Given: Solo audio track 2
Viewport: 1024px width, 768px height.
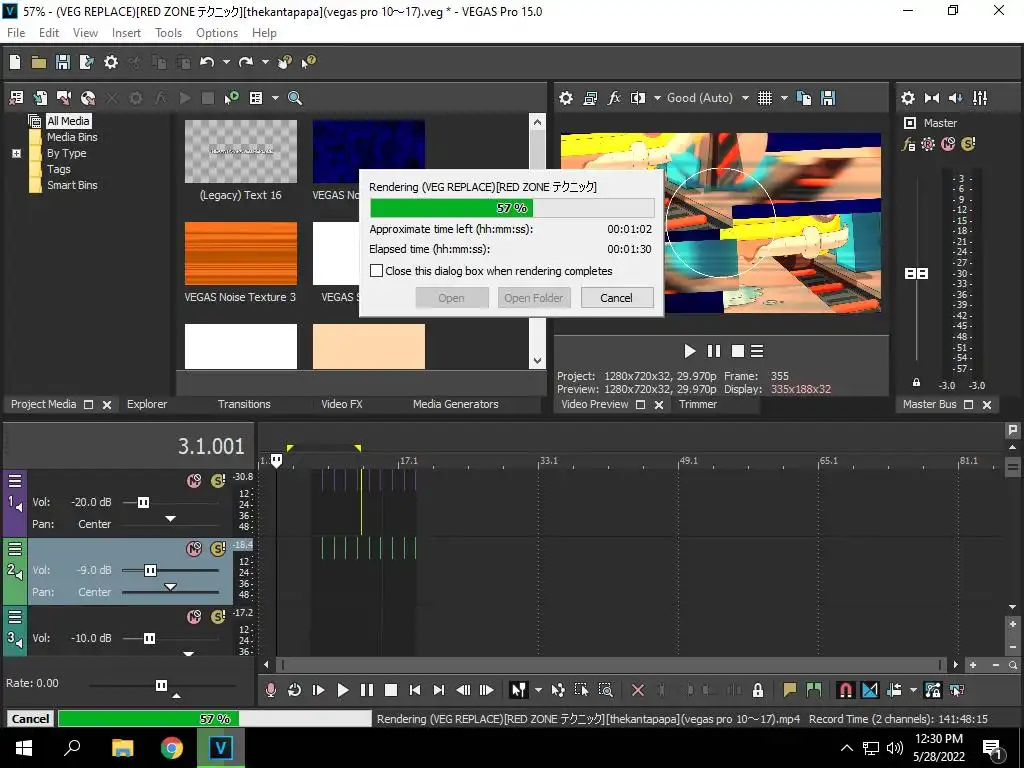Looking at the screenshot, I should pyautogui.click(x=218, y=549).
